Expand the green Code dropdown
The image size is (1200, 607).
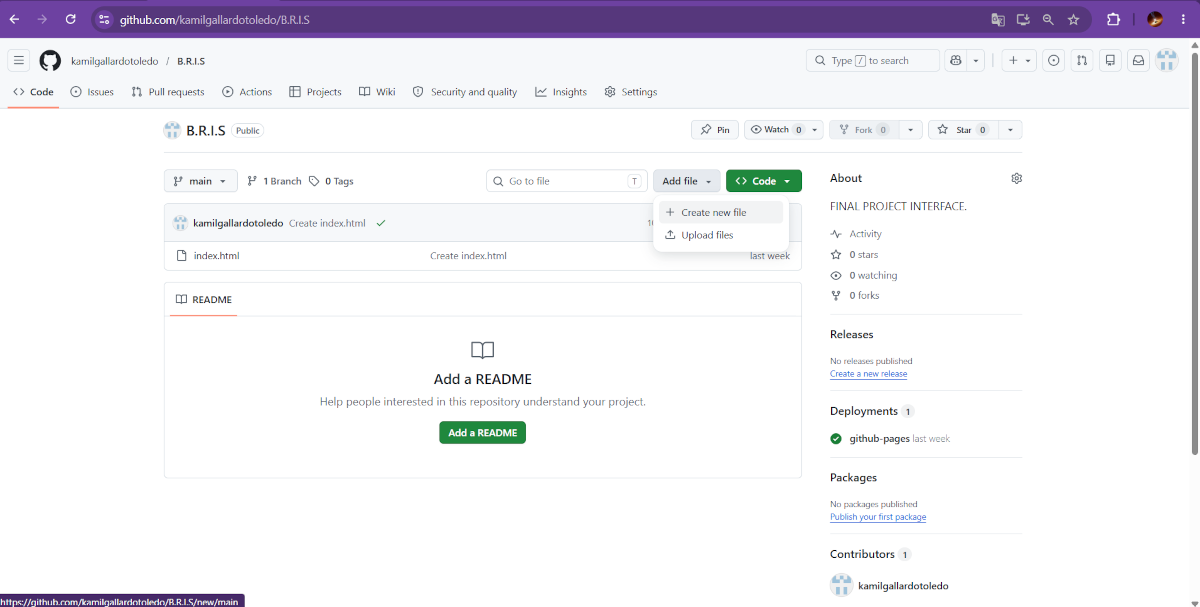click(764, 181)
